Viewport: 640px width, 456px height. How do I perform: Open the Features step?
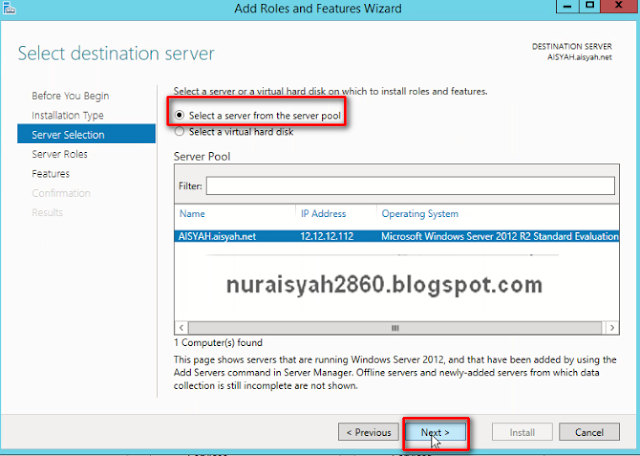(51, 174)
